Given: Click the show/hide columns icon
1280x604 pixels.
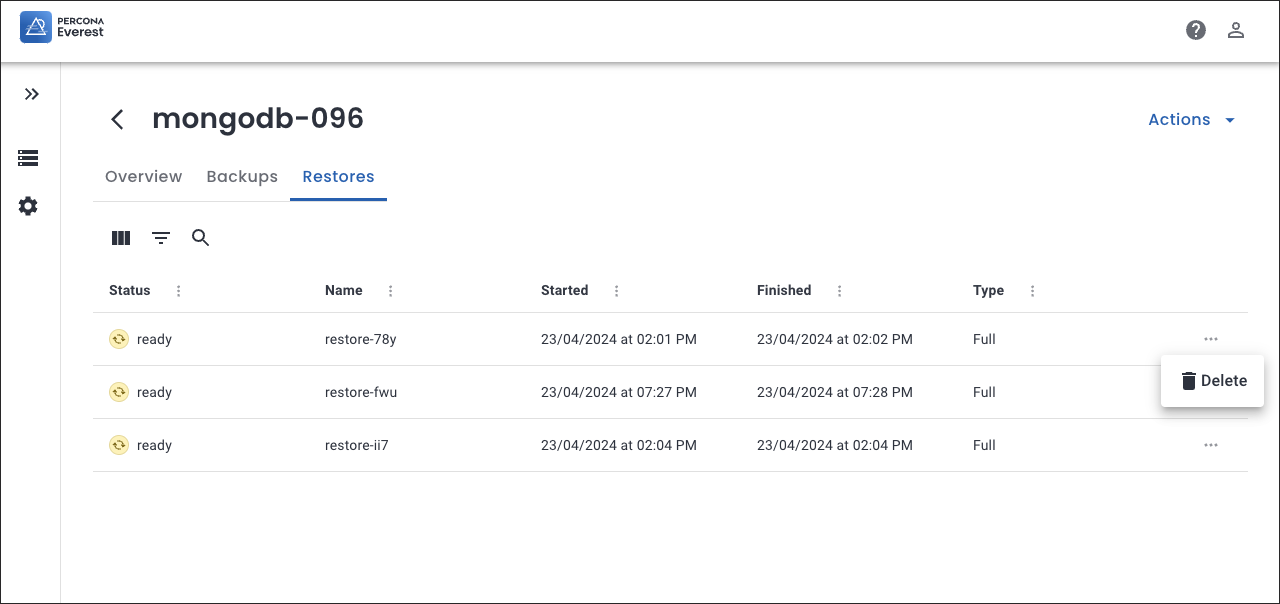Looking at the screenshot, I should coord(121,238).
